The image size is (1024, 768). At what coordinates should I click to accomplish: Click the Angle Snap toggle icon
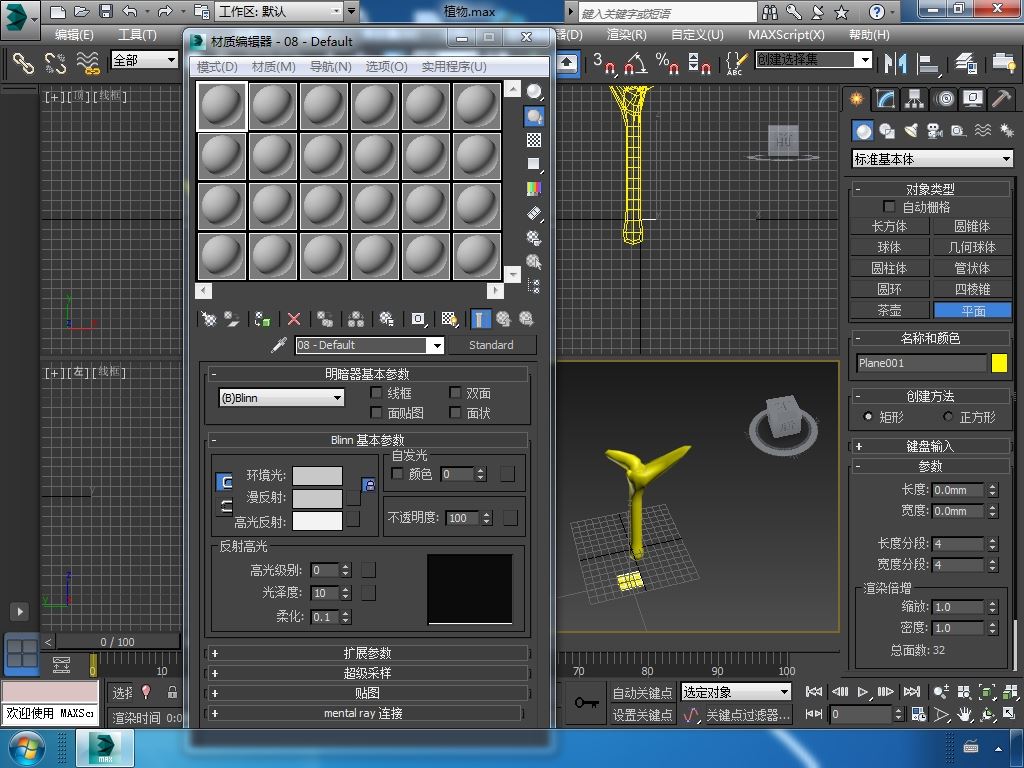coord(635,63)
